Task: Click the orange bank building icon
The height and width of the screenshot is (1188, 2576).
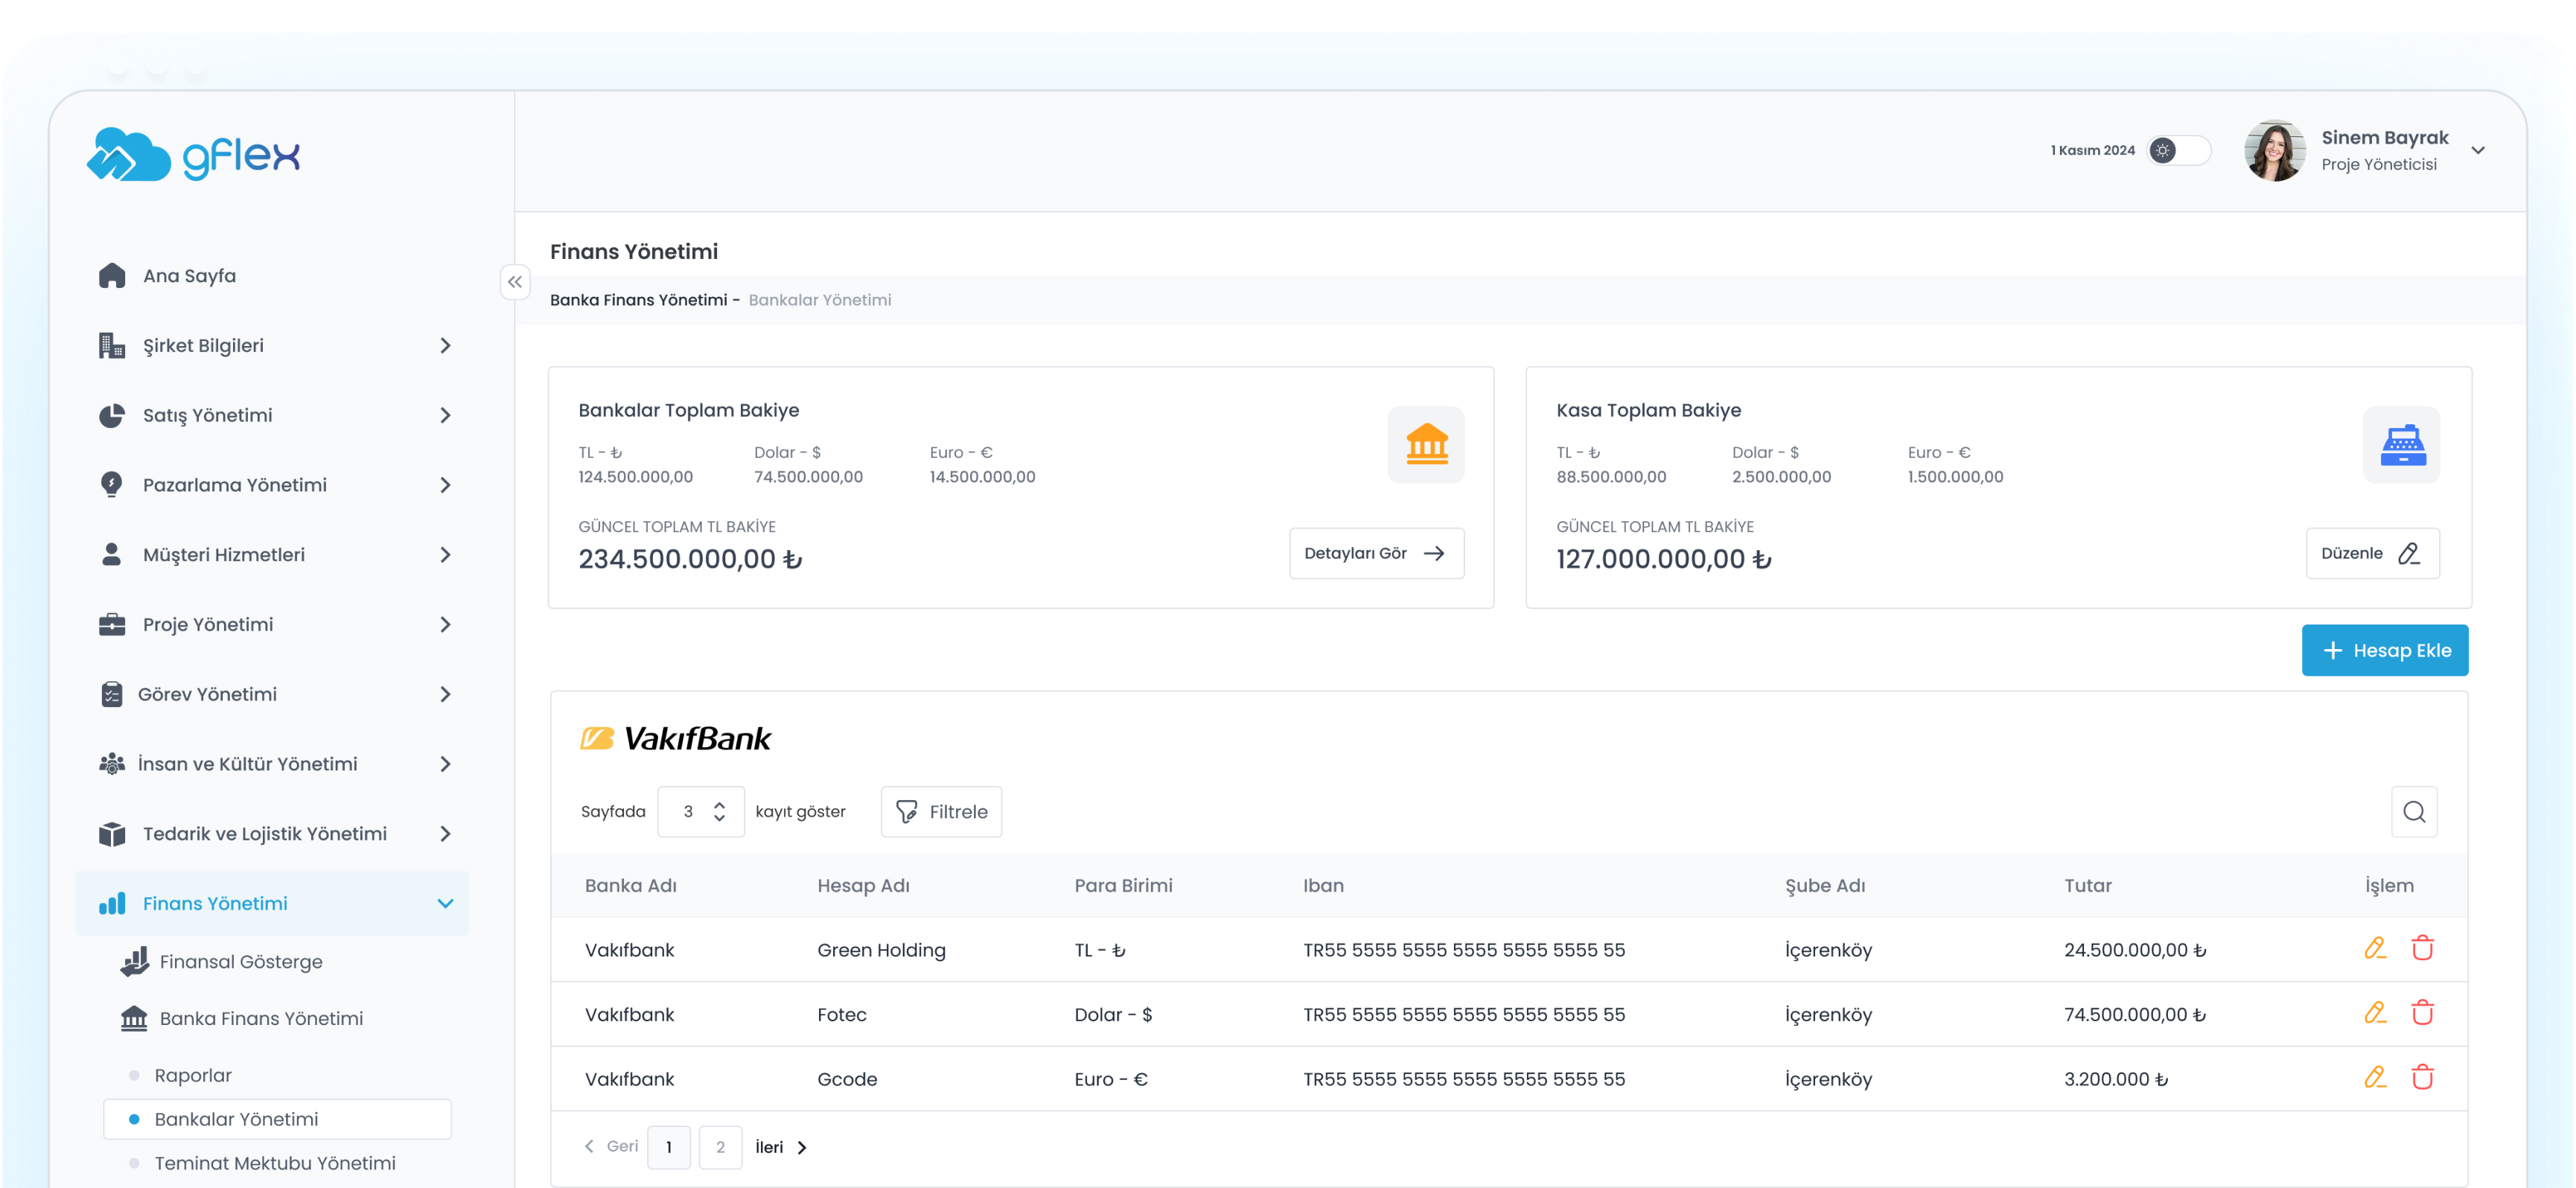Action: click(x=1425, y=445)
